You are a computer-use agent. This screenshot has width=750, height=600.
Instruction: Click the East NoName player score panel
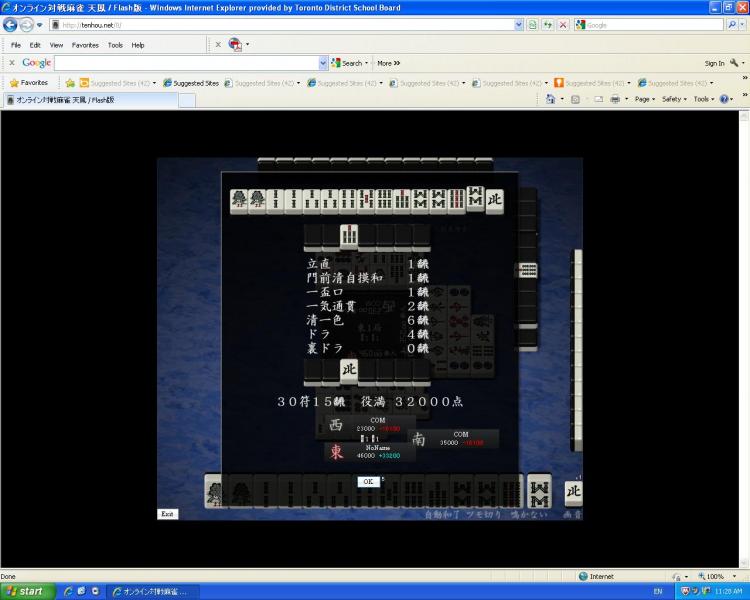coord(370,452)
